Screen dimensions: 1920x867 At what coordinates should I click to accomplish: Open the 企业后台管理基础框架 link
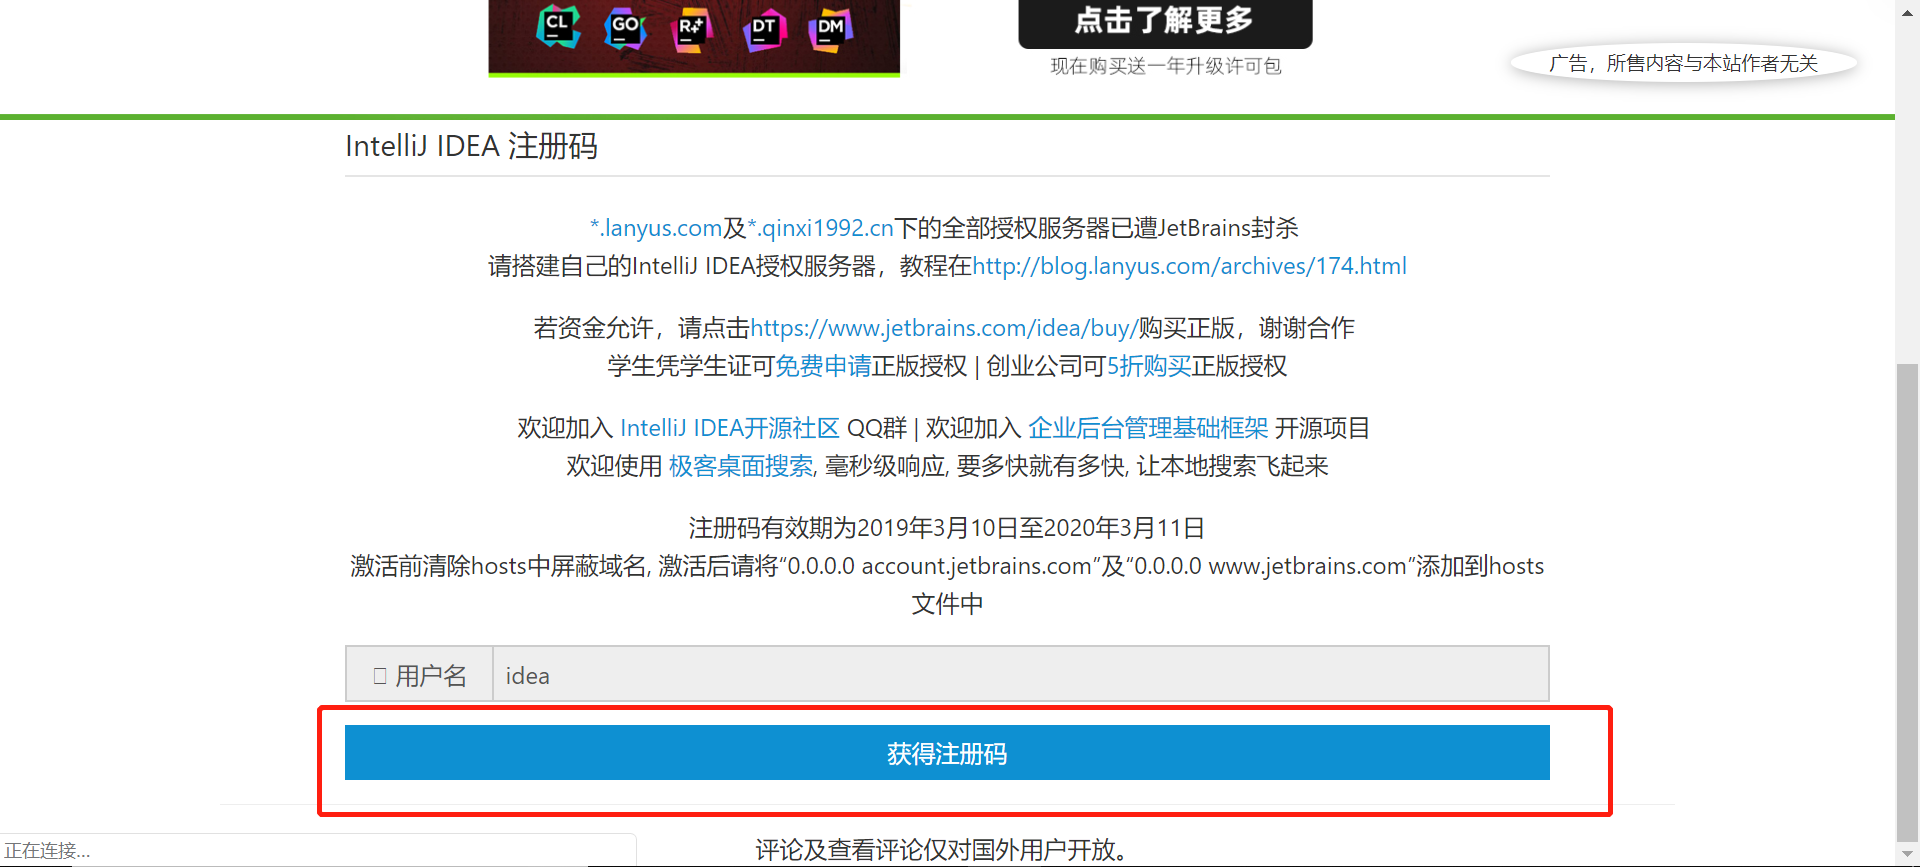pyautogui.click(x=1148, y=428)
